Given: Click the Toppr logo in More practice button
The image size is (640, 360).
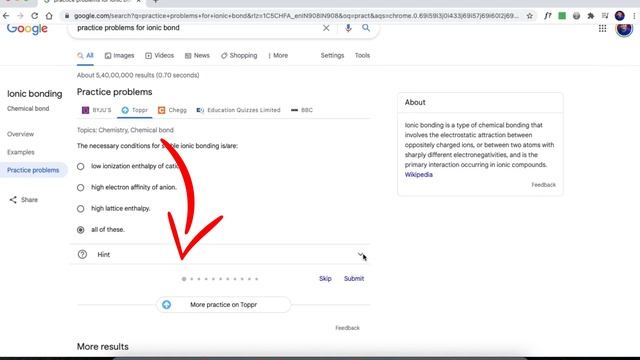Looking at the screenshot, I should coord(167,304).
